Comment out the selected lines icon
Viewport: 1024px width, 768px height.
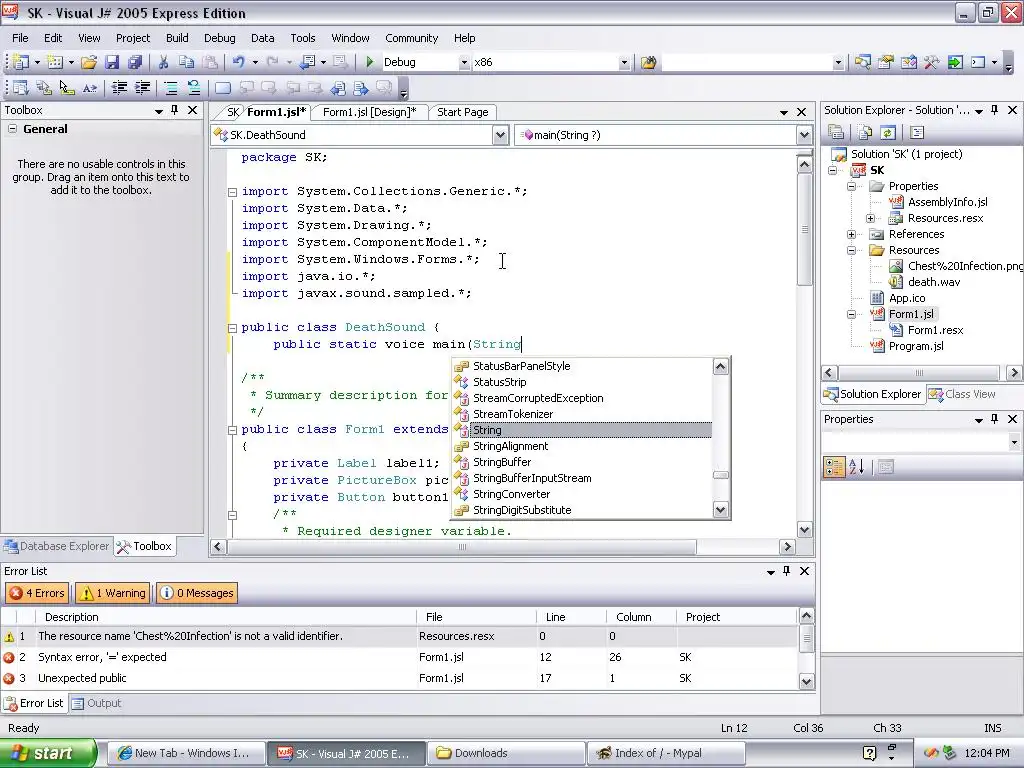pyautogui.click(x=170, y=88)
